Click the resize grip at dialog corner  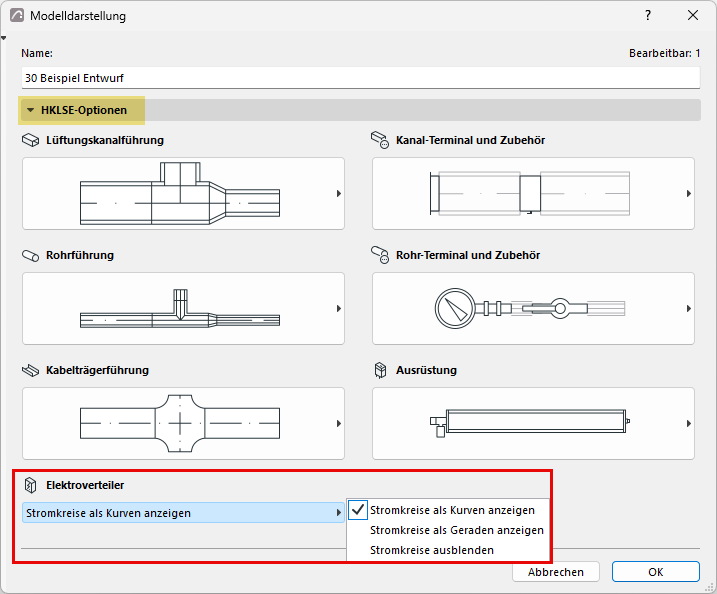tap(709, 588)
